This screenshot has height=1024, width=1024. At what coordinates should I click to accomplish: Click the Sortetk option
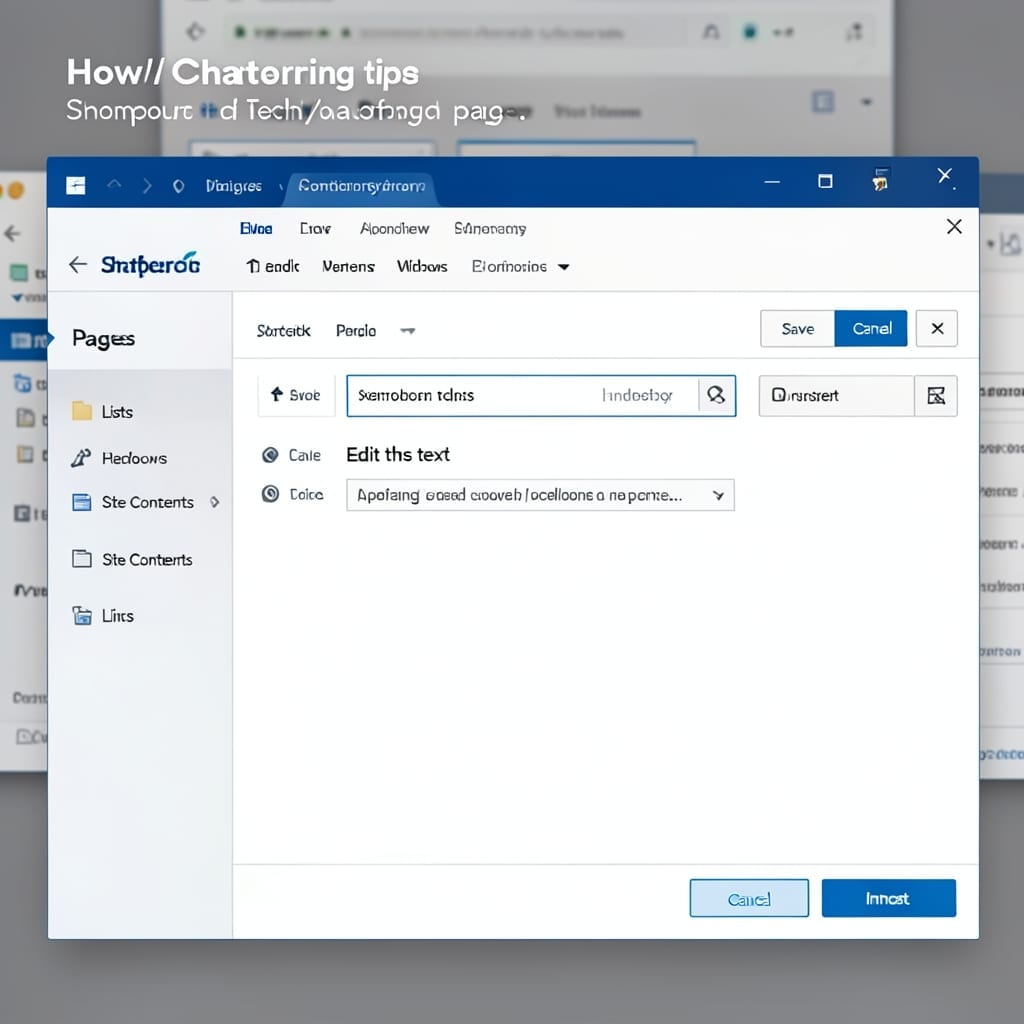(x=283, y=330)
